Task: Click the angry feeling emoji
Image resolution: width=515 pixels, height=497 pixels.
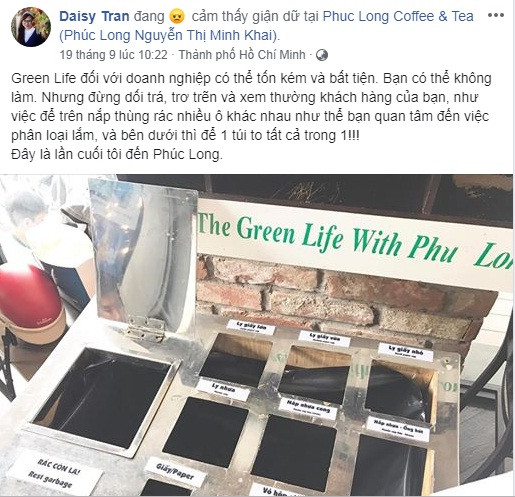Action: [177, 17]
